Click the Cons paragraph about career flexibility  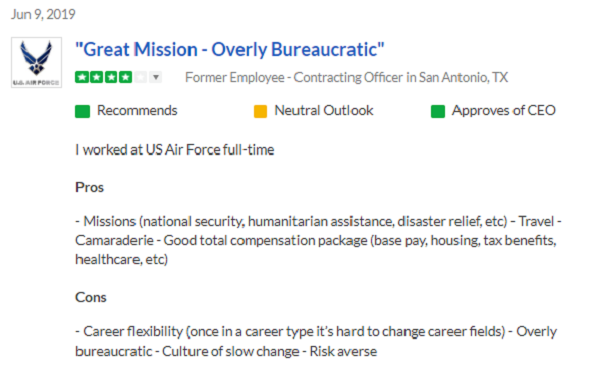[316, 341]
